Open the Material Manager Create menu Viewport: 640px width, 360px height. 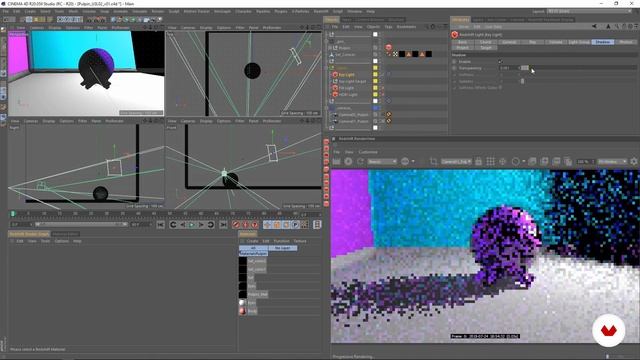coord(252,241)
